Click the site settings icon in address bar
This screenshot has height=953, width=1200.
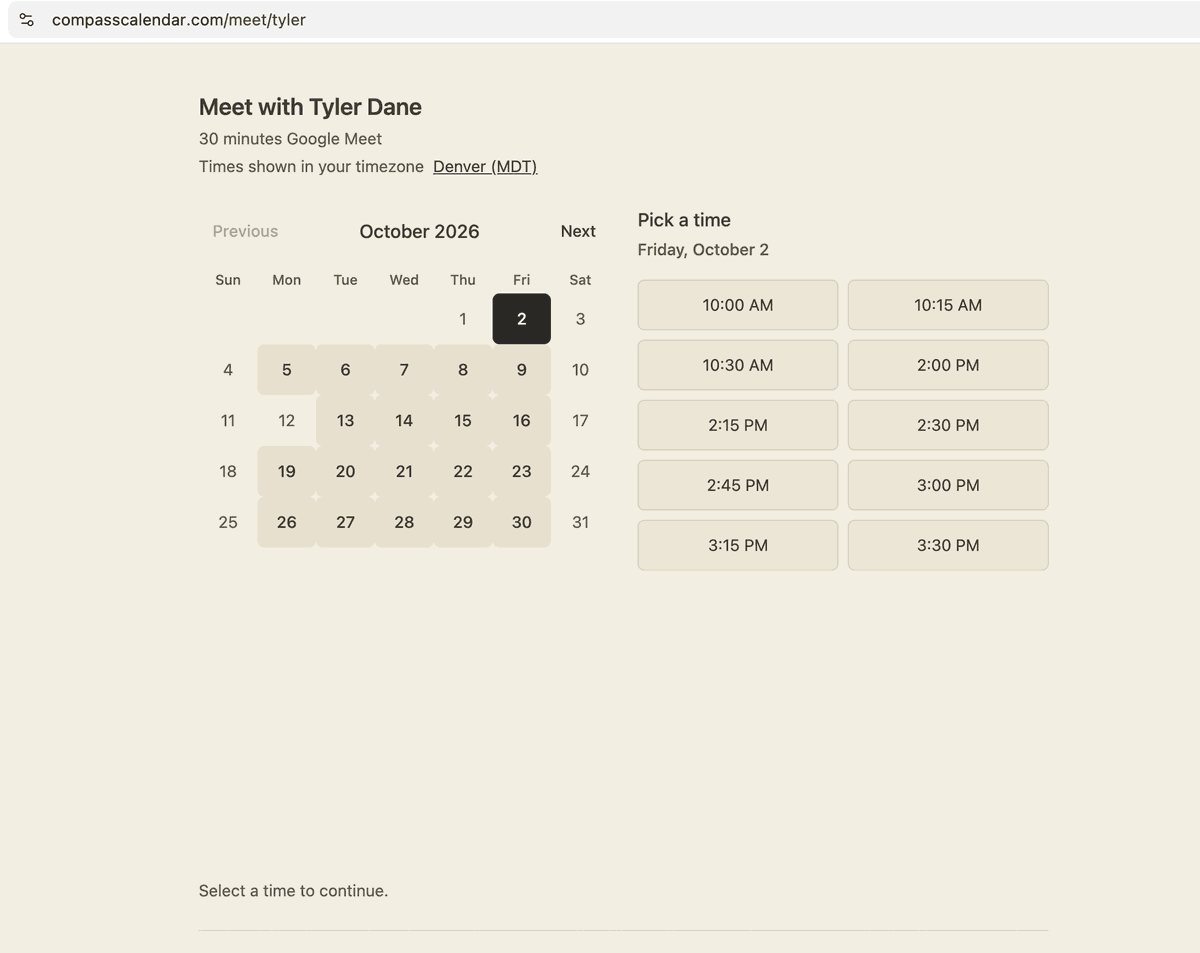(x=27, y=20)
